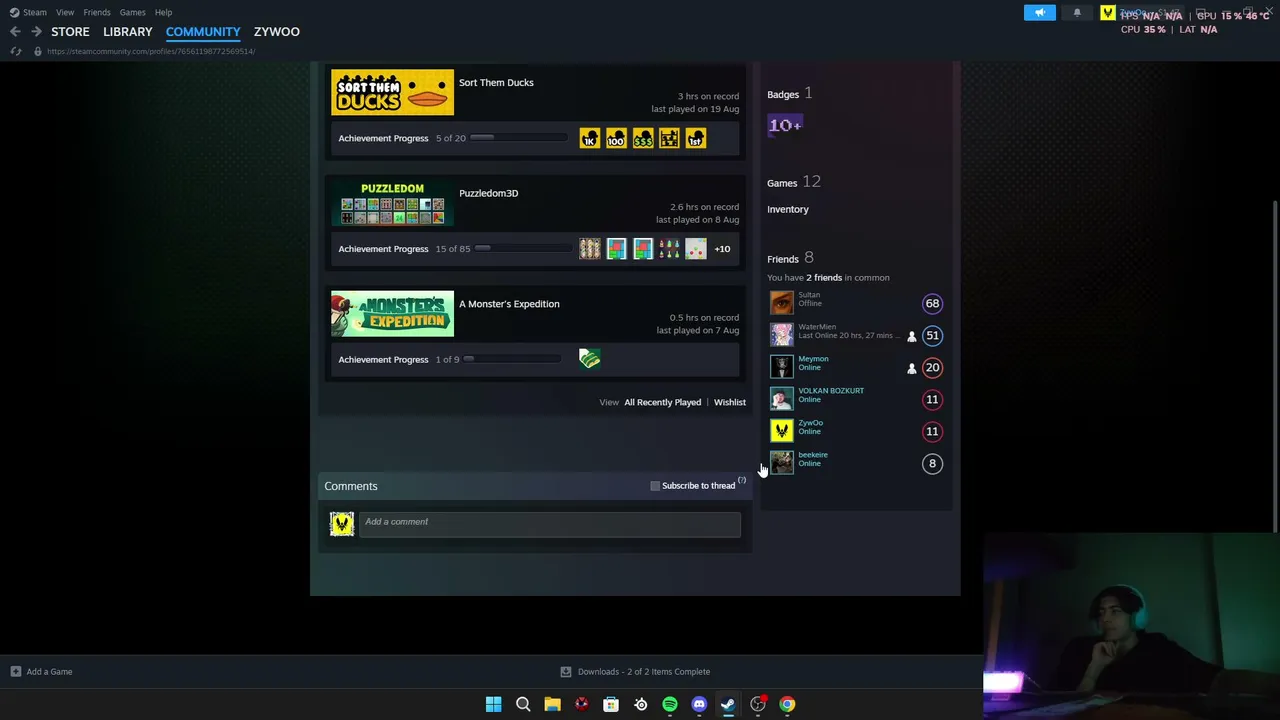This screenshot has height=720, width=1280.
Task: Open the Wishlist link
Action: point(730,402)
